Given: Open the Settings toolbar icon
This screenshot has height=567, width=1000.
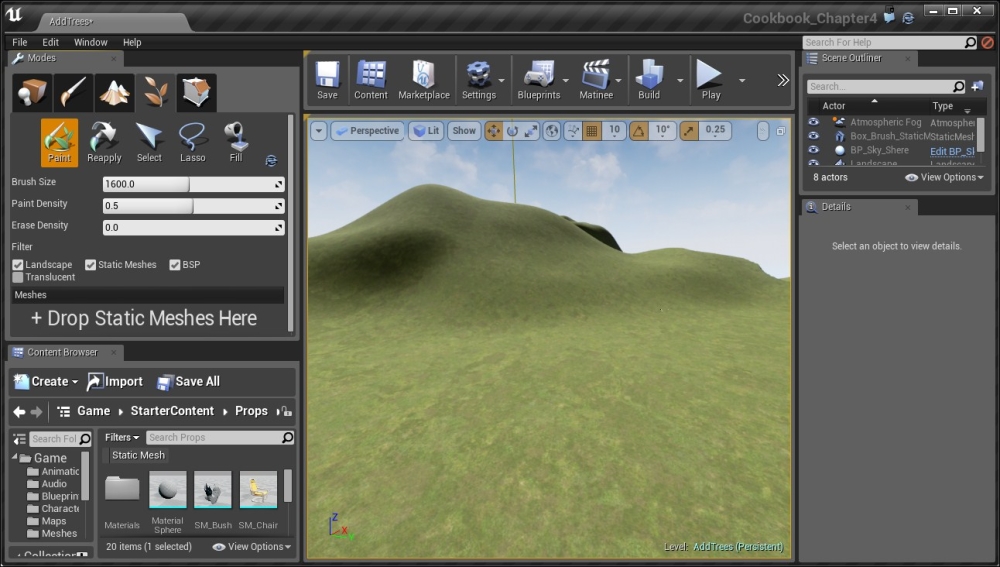Looking at the screenshot, I should pyautogui.click(x=478, y=80).
